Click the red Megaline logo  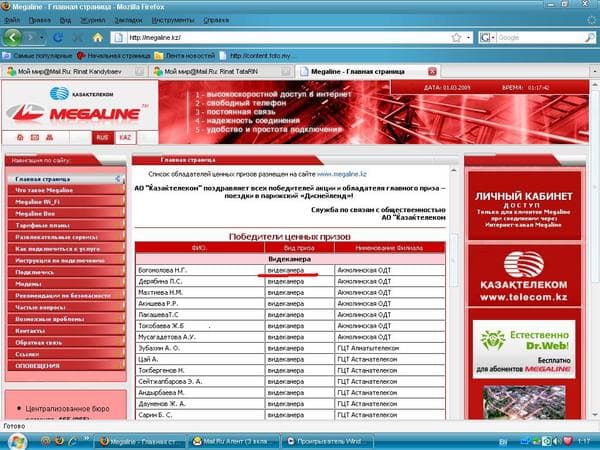tap(77, 113)
